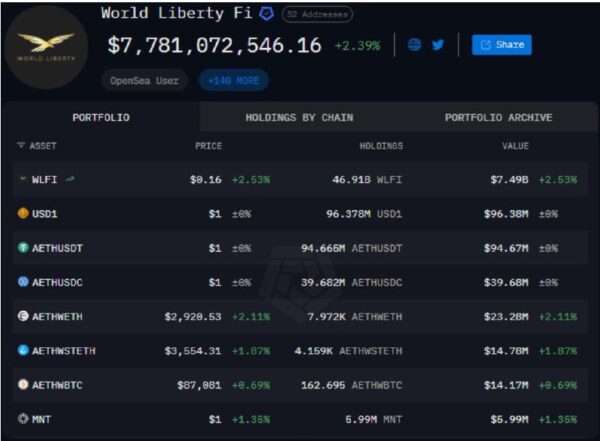Click the $14.17M value cell

pyautogui.click(x=506, y=385)
